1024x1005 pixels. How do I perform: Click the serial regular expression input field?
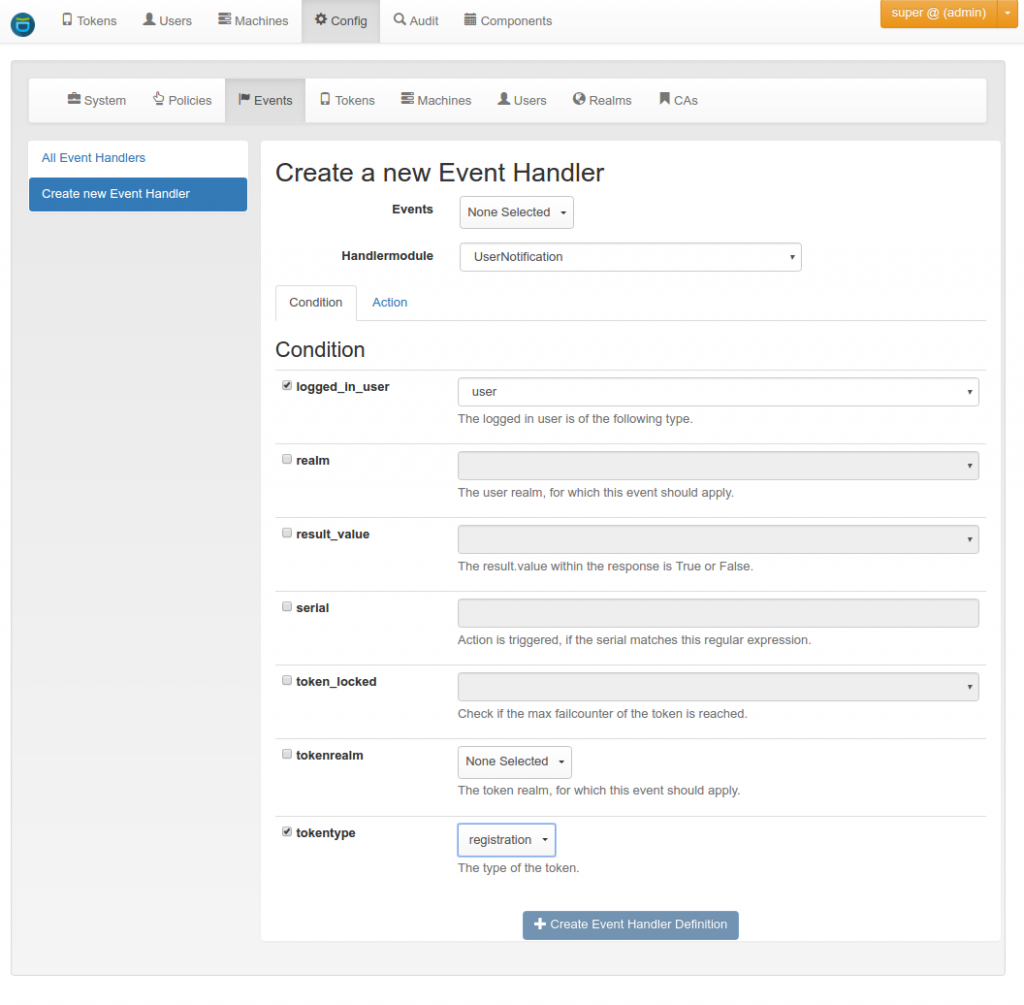pos(718,613)
